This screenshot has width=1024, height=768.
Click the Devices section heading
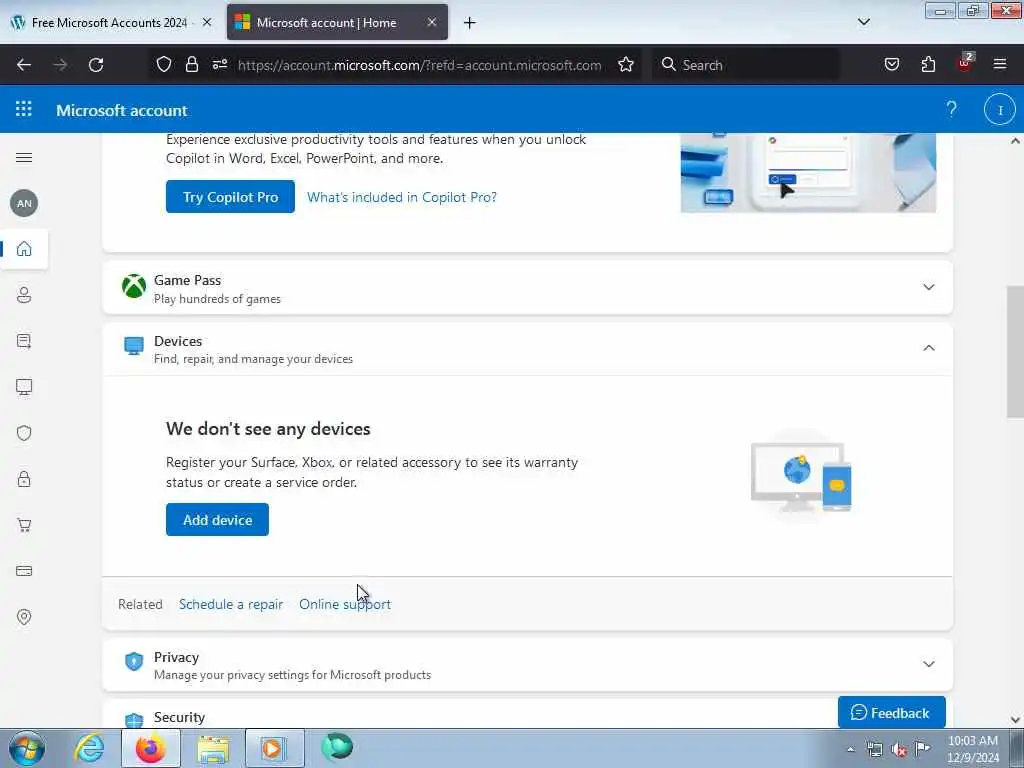click(178, 341)
